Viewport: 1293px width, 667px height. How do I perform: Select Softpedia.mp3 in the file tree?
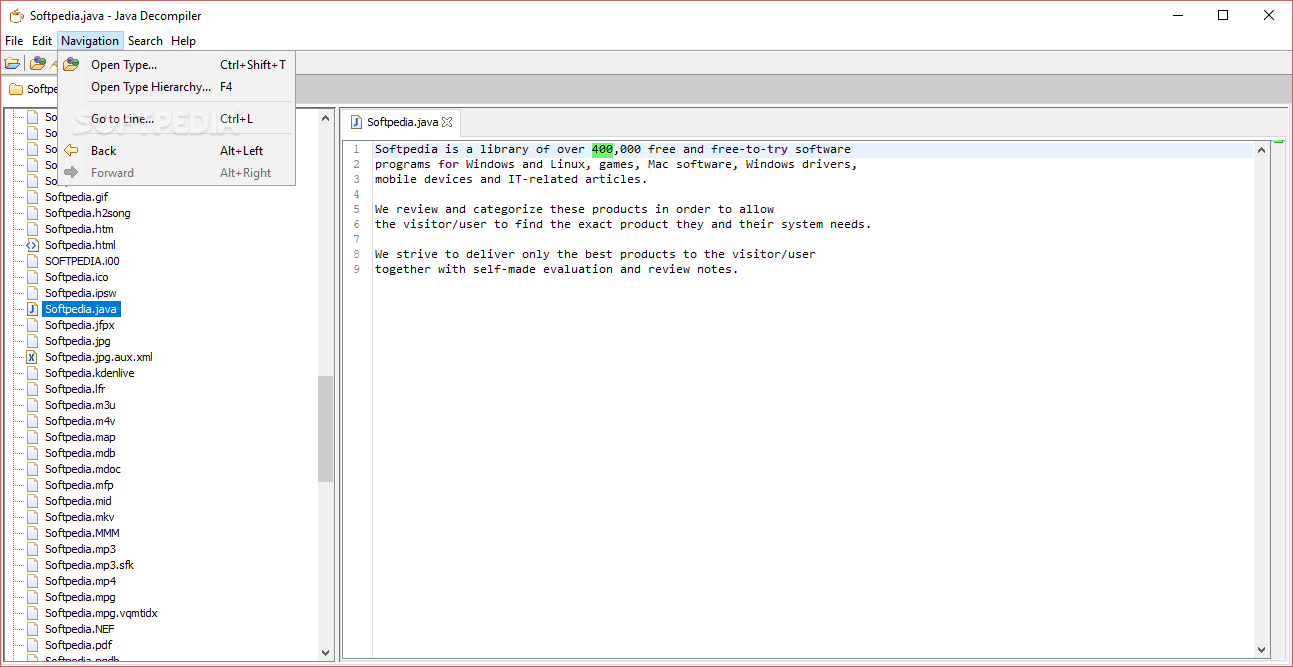point(80,549)
